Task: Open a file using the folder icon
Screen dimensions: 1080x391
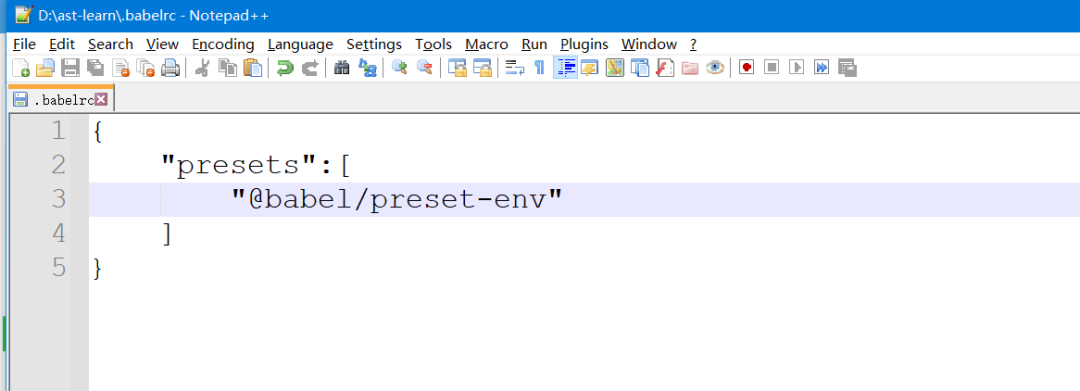Action: (45, 67)
